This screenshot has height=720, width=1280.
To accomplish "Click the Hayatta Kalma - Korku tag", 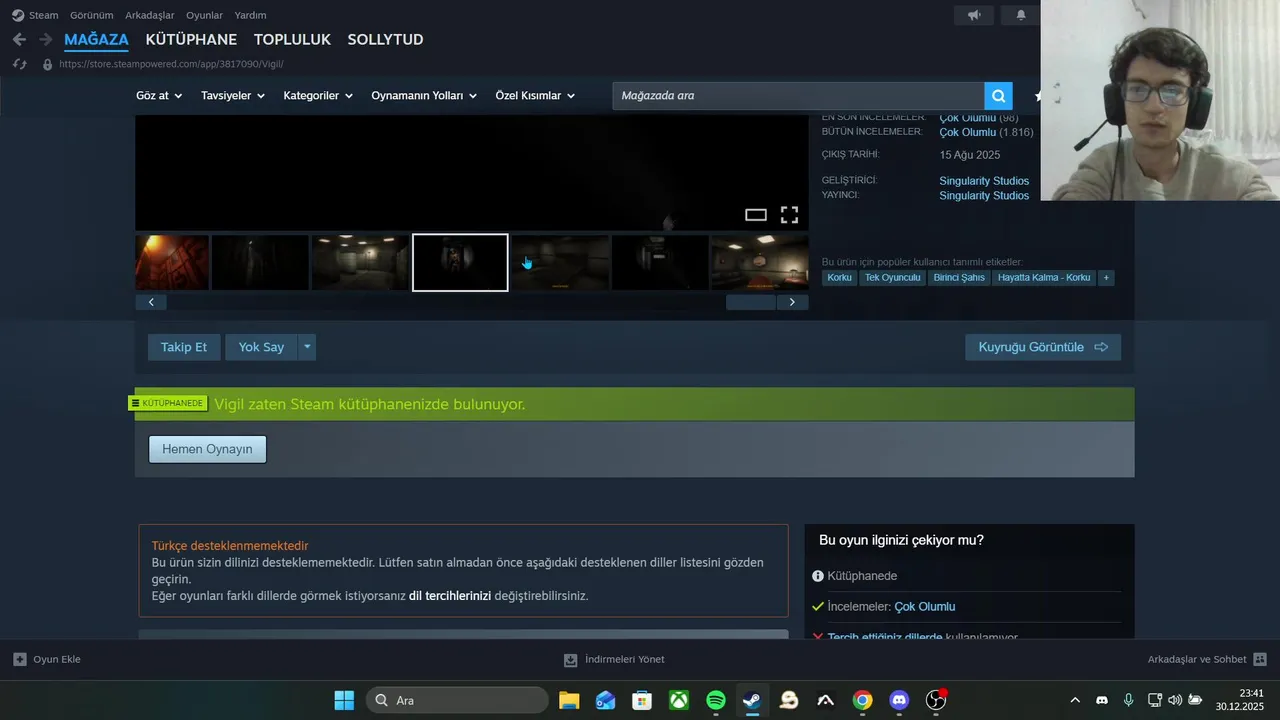I will 1044,277.
